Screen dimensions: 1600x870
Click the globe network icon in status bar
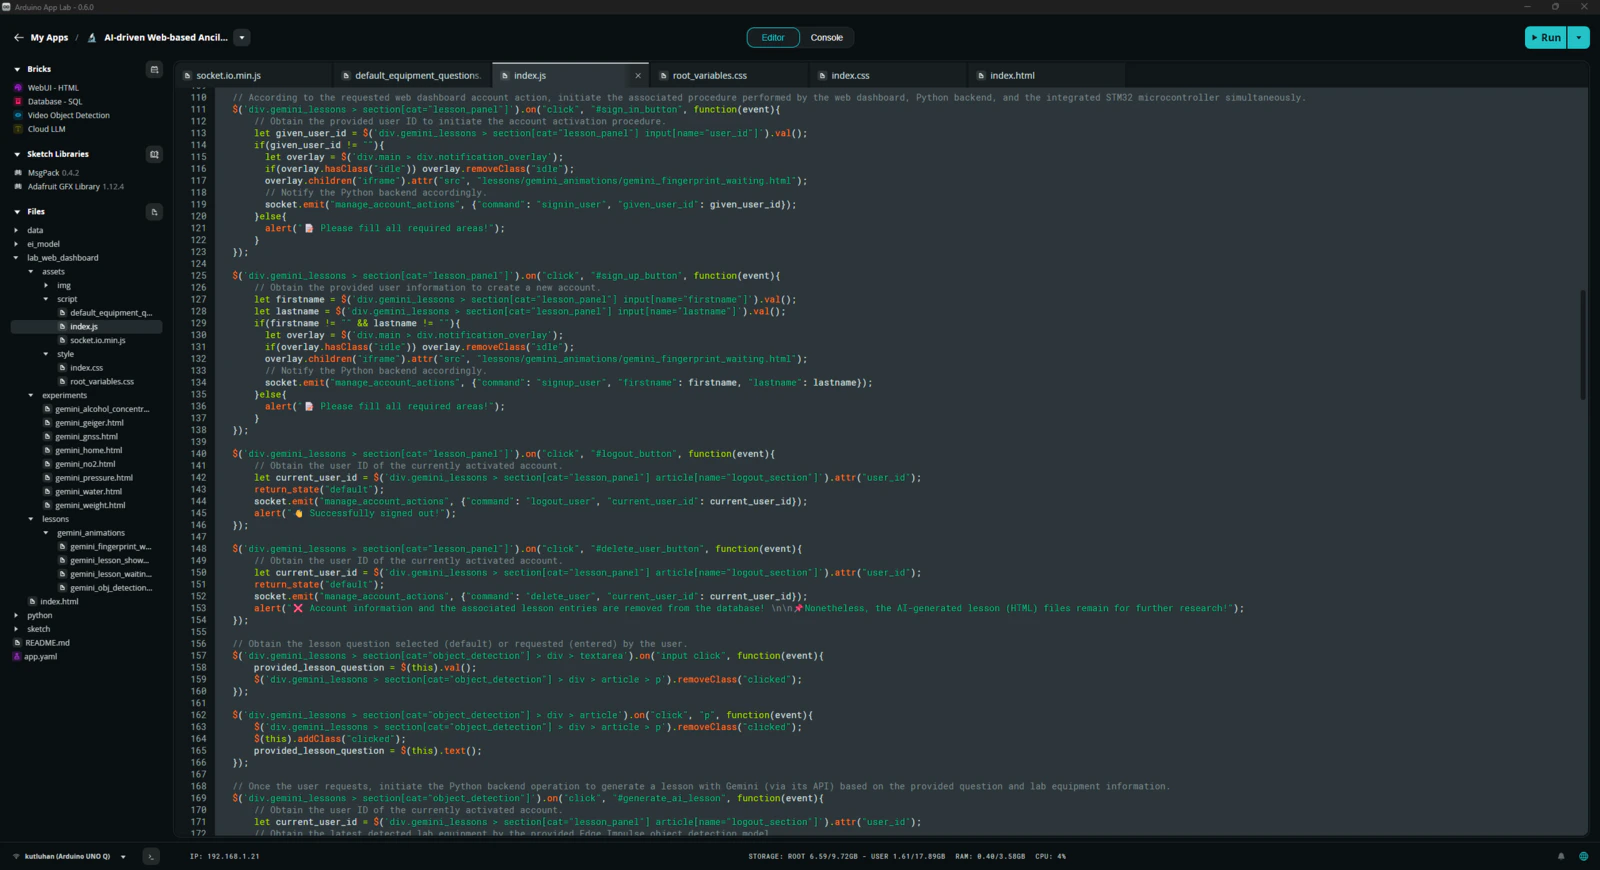[x=1583, y=856]
